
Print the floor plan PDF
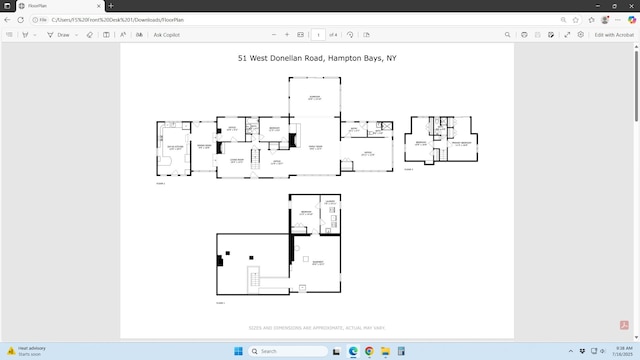click(524, 35)
